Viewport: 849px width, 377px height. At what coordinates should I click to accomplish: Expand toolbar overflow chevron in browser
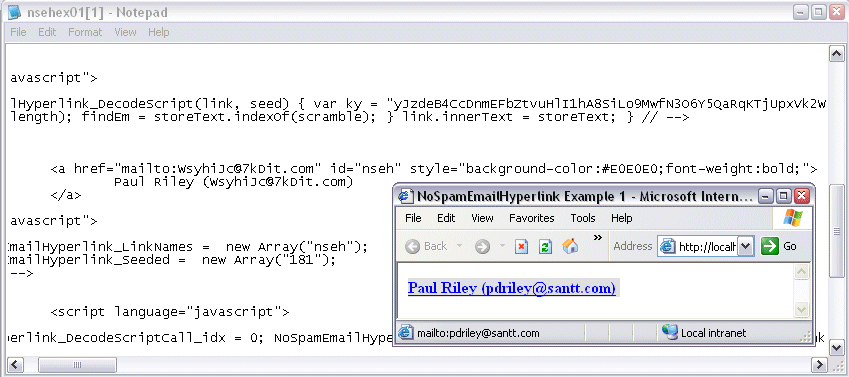(598, 237)
